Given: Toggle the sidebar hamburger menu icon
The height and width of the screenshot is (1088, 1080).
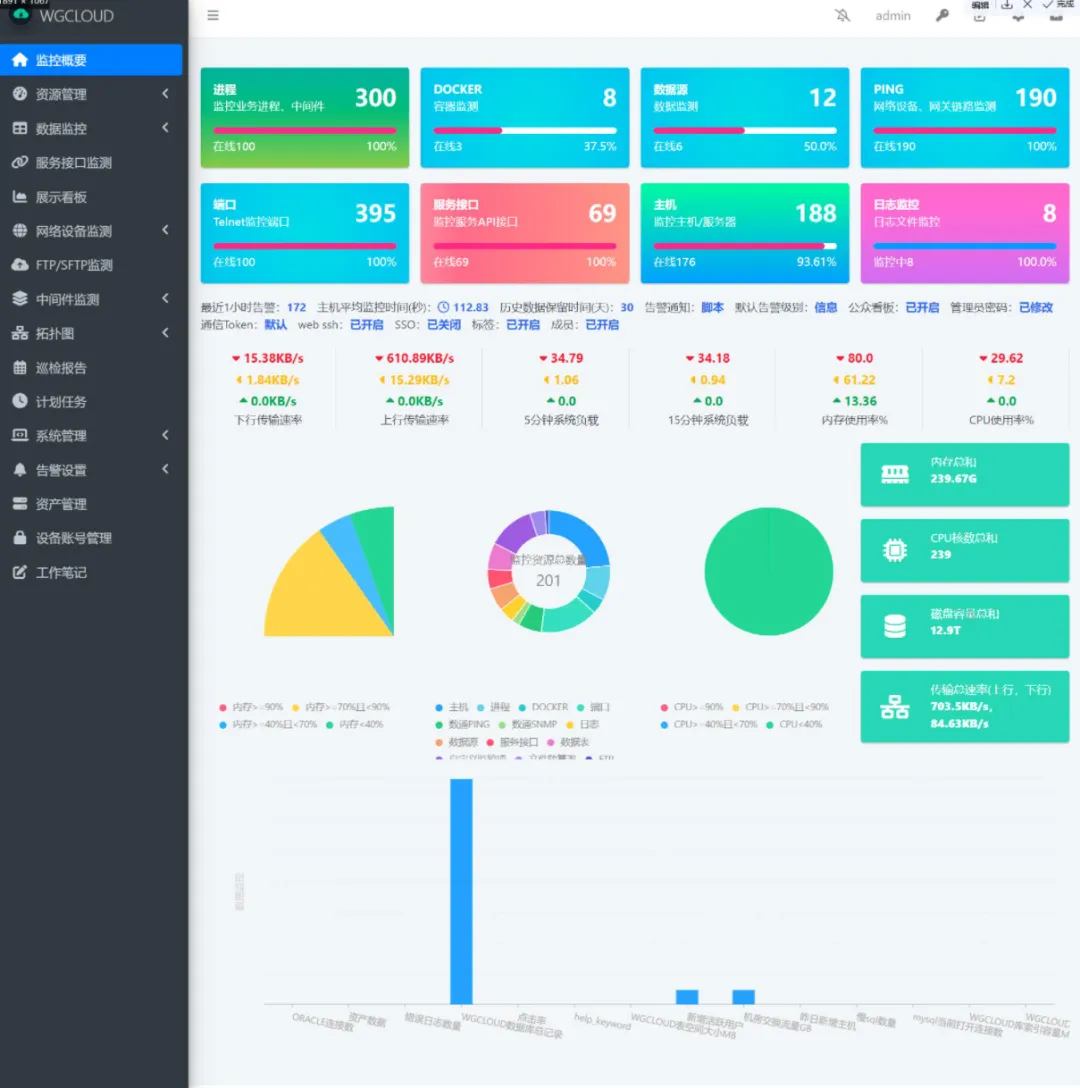Looking at the screenshot, I should click(x=213, y=15).
